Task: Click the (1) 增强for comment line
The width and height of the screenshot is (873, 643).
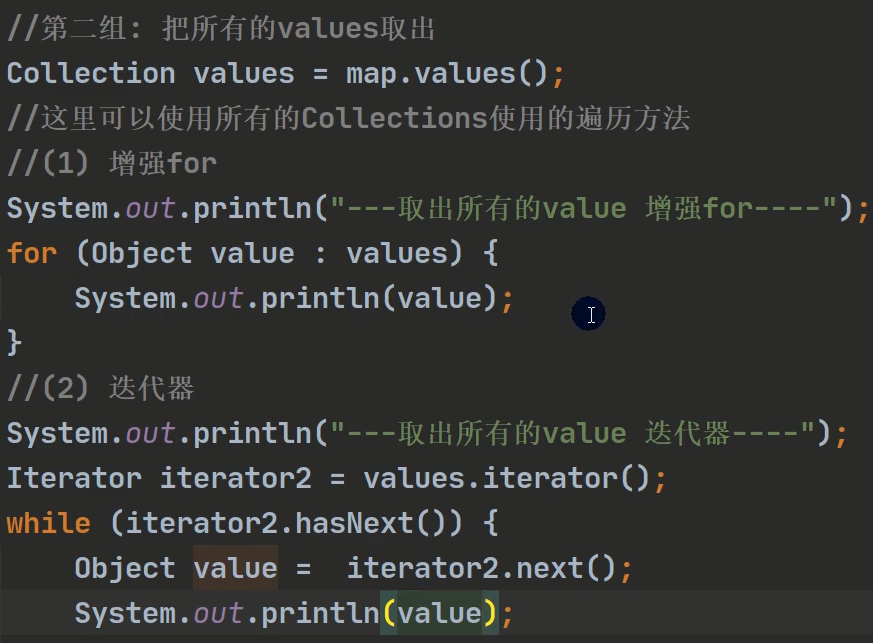Action: 112,163
